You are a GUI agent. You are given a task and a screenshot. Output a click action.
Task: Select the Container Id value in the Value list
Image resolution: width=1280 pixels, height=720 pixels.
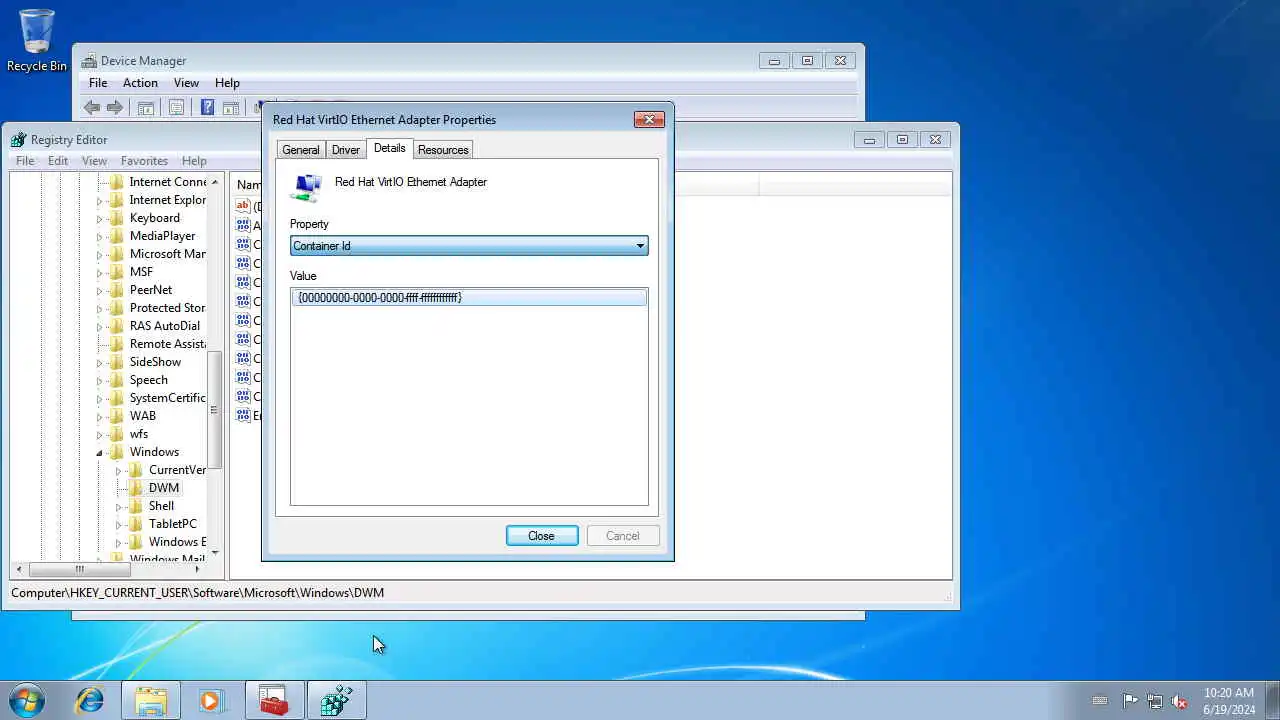[469, 298]
